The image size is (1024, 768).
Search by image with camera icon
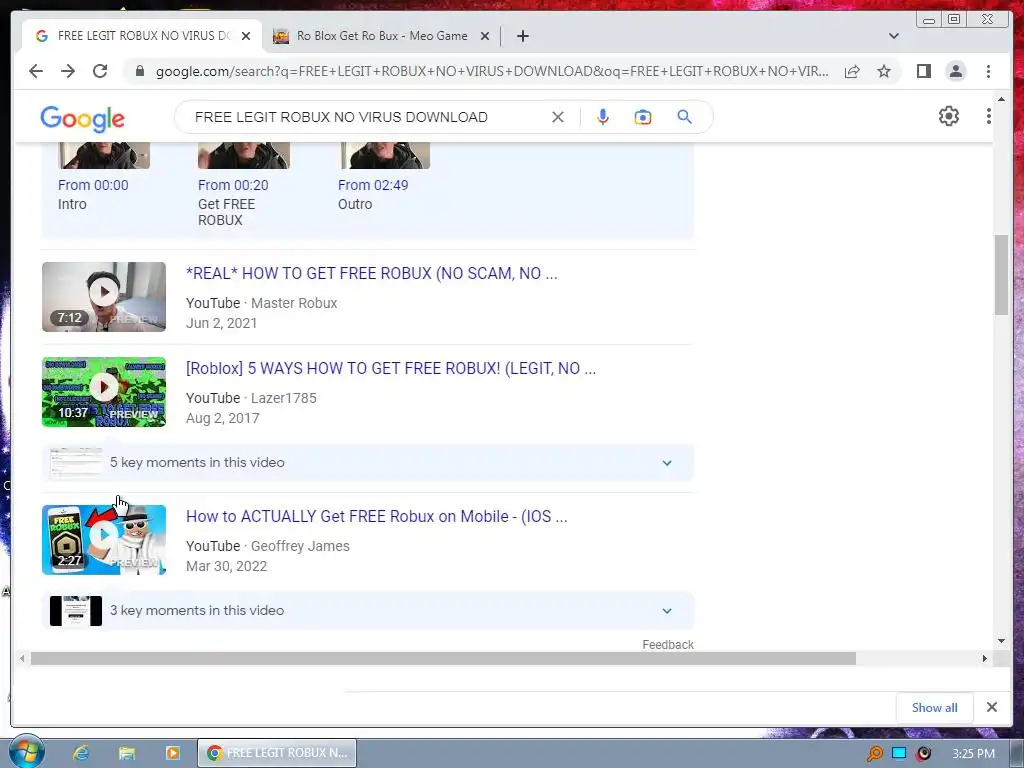point(643,117)
